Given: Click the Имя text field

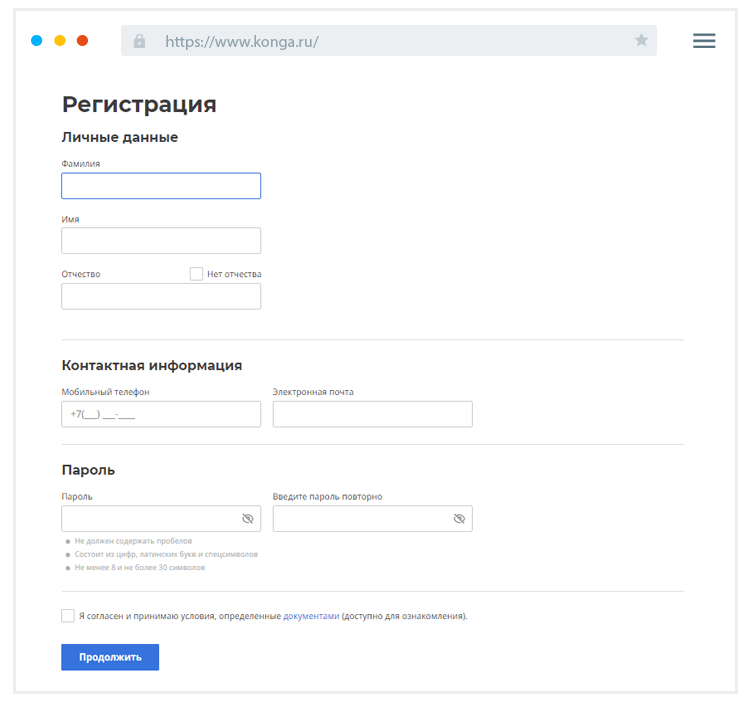Looking at the screenshot, I should click(x=161, y=241).
